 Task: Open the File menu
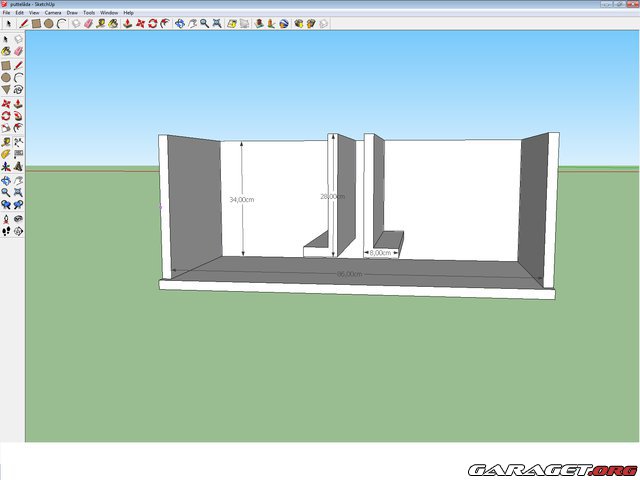[x=7, y=12]
